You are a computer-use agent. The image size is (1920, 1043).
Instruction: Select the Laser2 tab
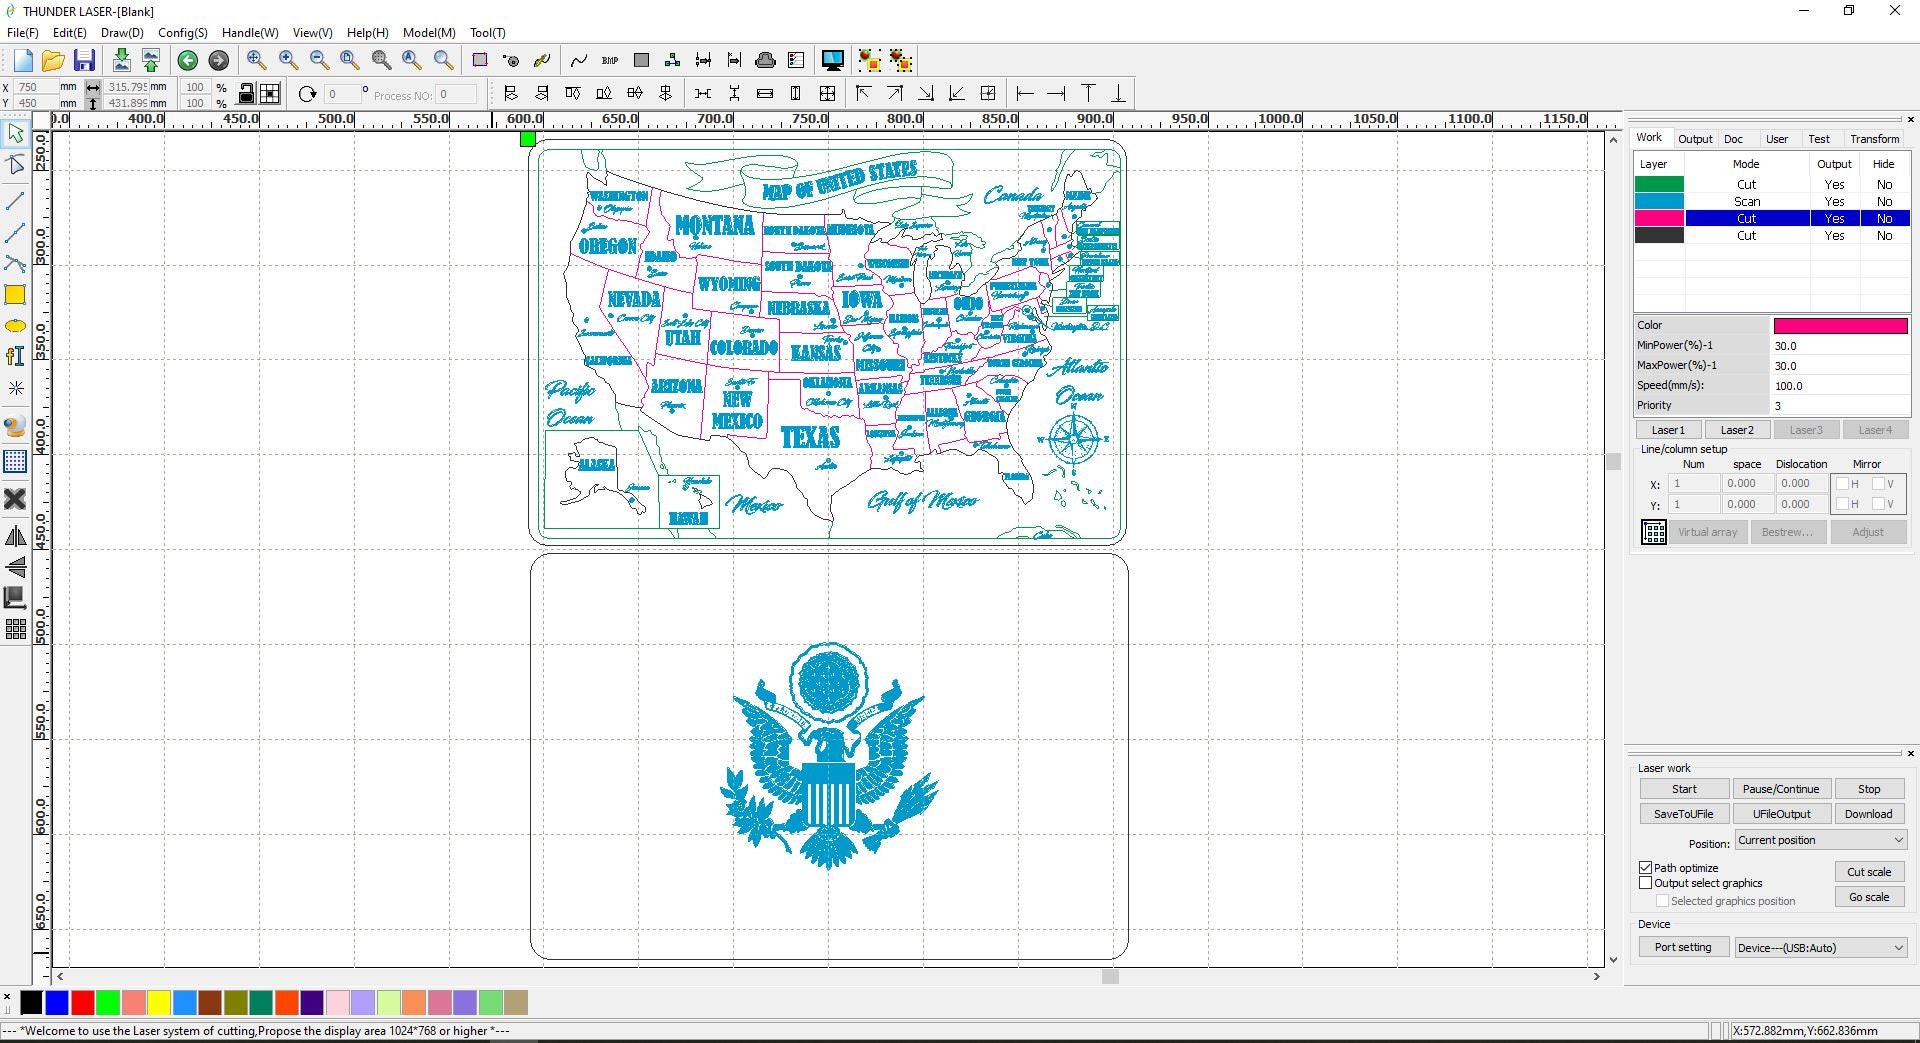point(1737,430)
